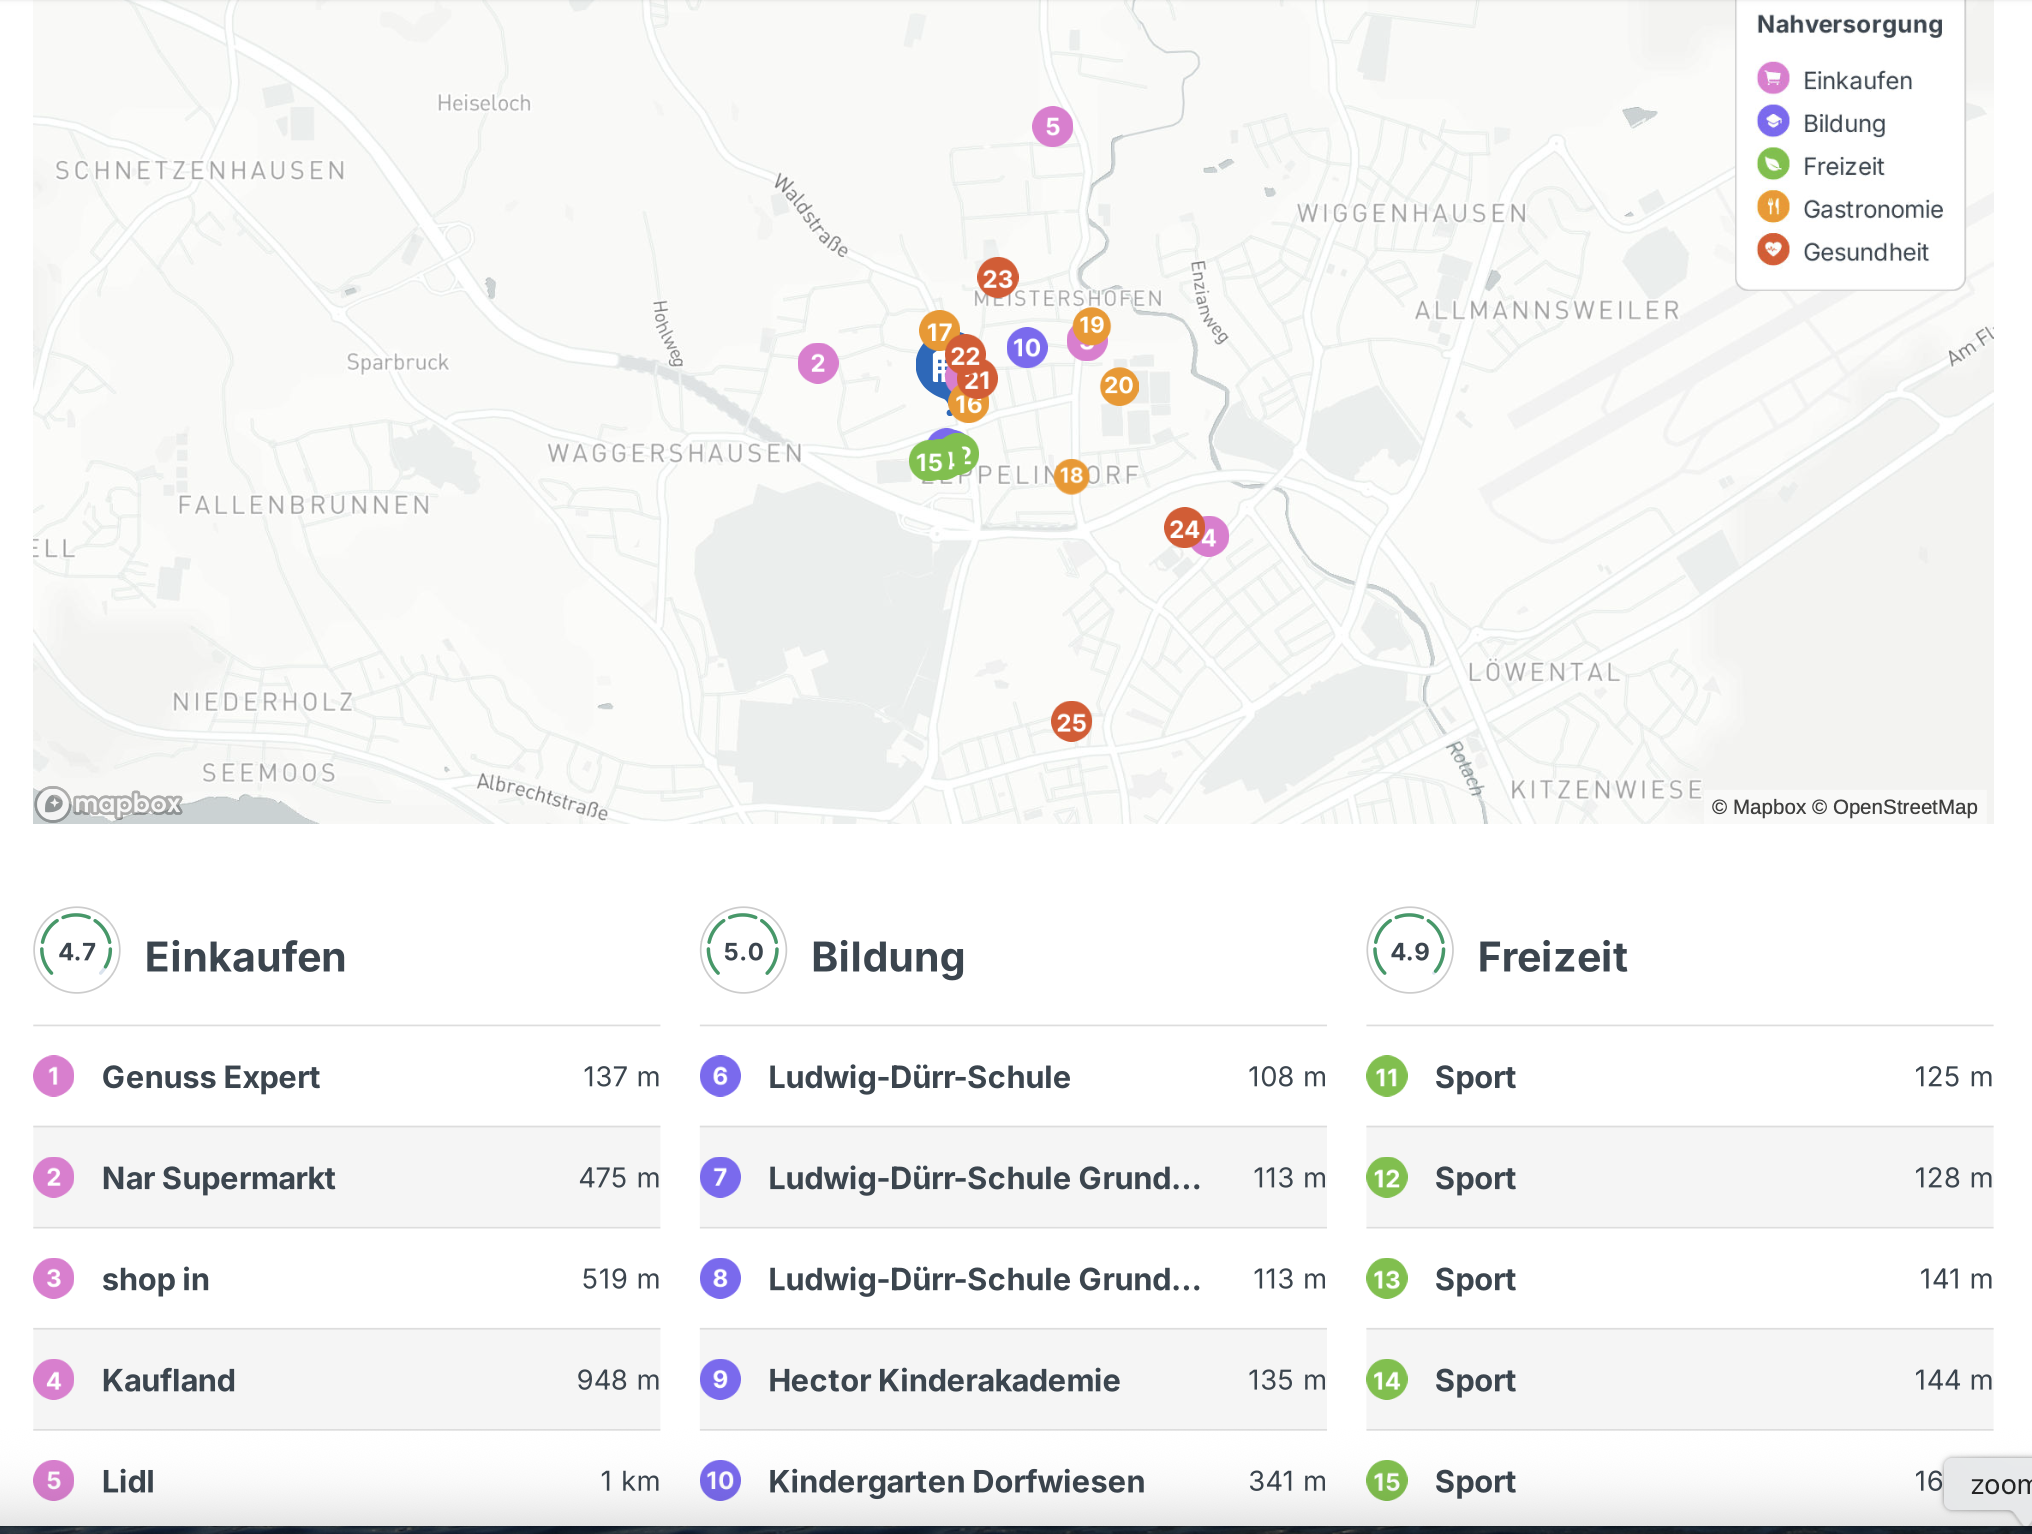Select red health marker number 23
The height and width of the screenshot is (1534, 2032).
(x=997, y=278)
